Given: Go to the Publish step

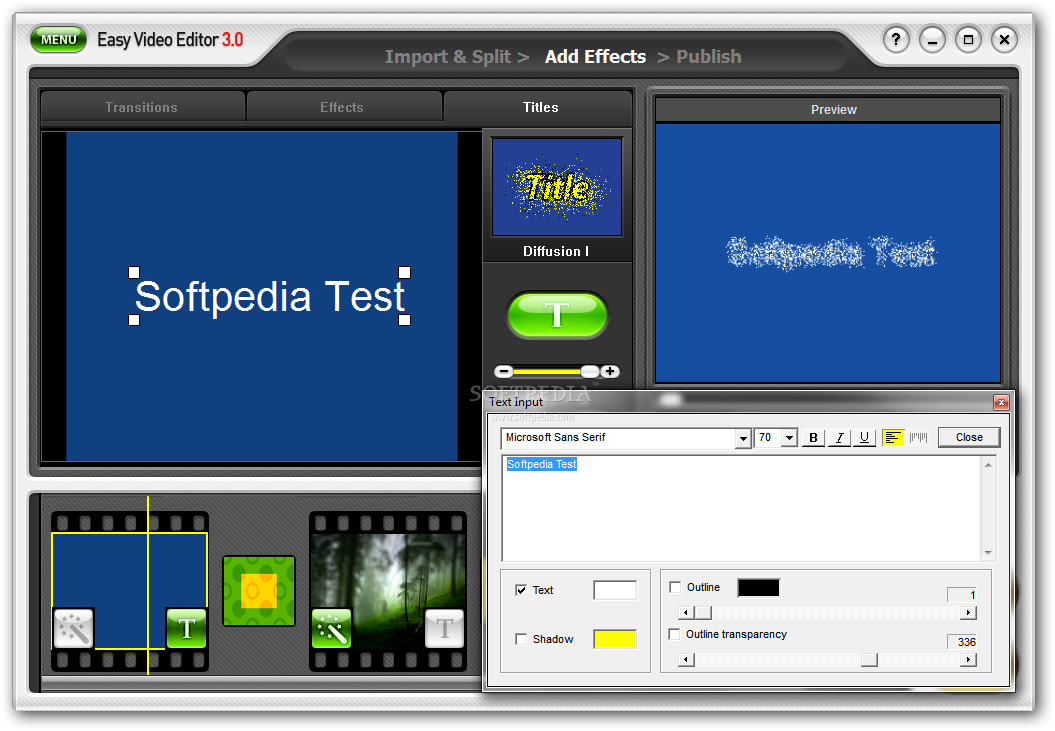Looking at the screenshot, I should click(x=708, y=57).
